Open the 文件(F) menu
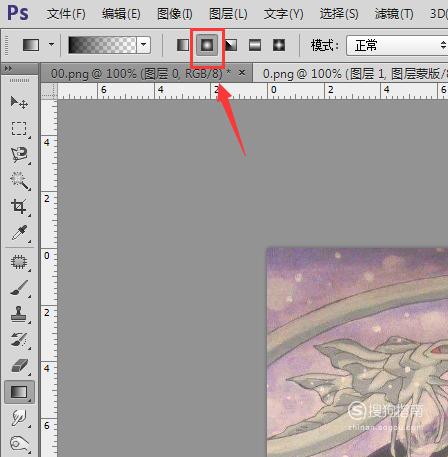The width and height of the screenshot is (448, 457). (66, 14)
